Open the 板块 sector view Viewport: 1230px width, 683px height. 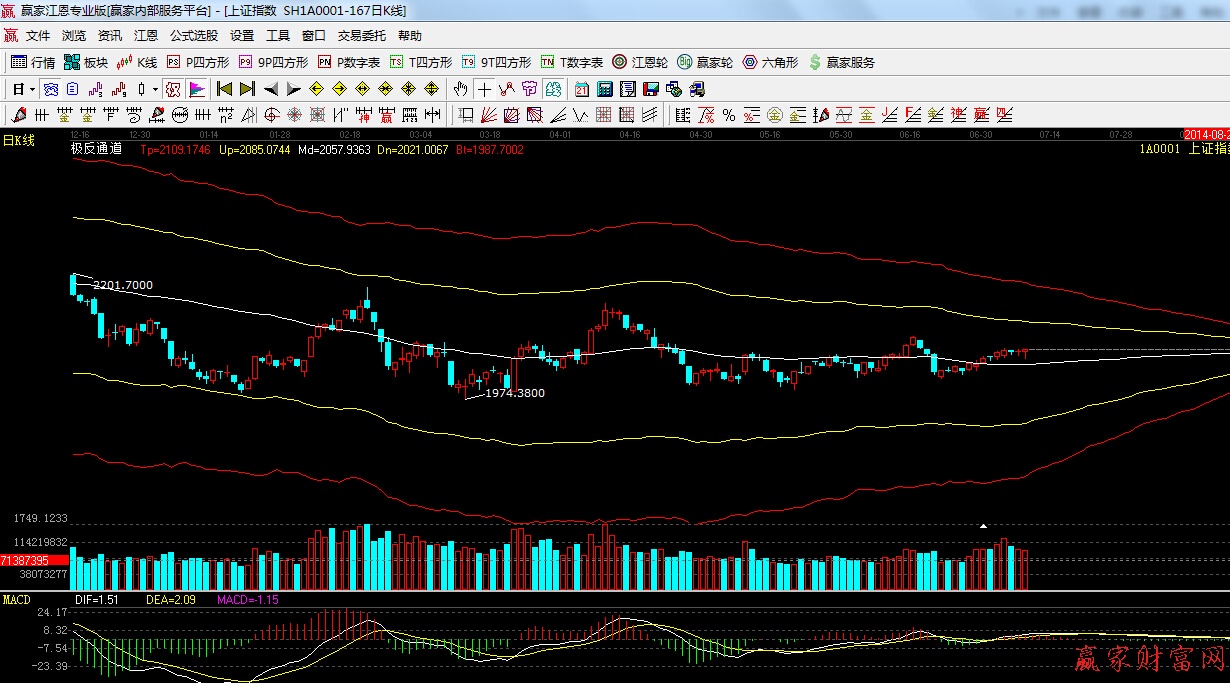coord(86,62)
